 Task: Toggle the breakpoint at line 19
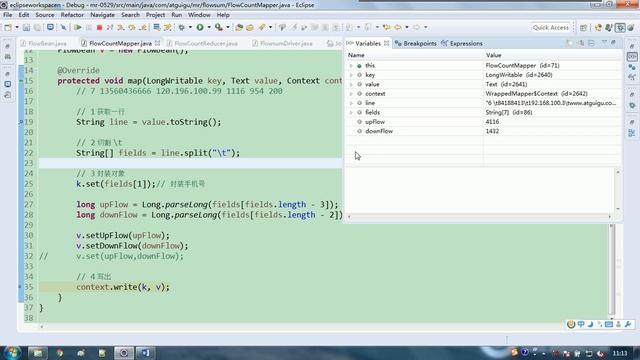click(x=21, y=122)
